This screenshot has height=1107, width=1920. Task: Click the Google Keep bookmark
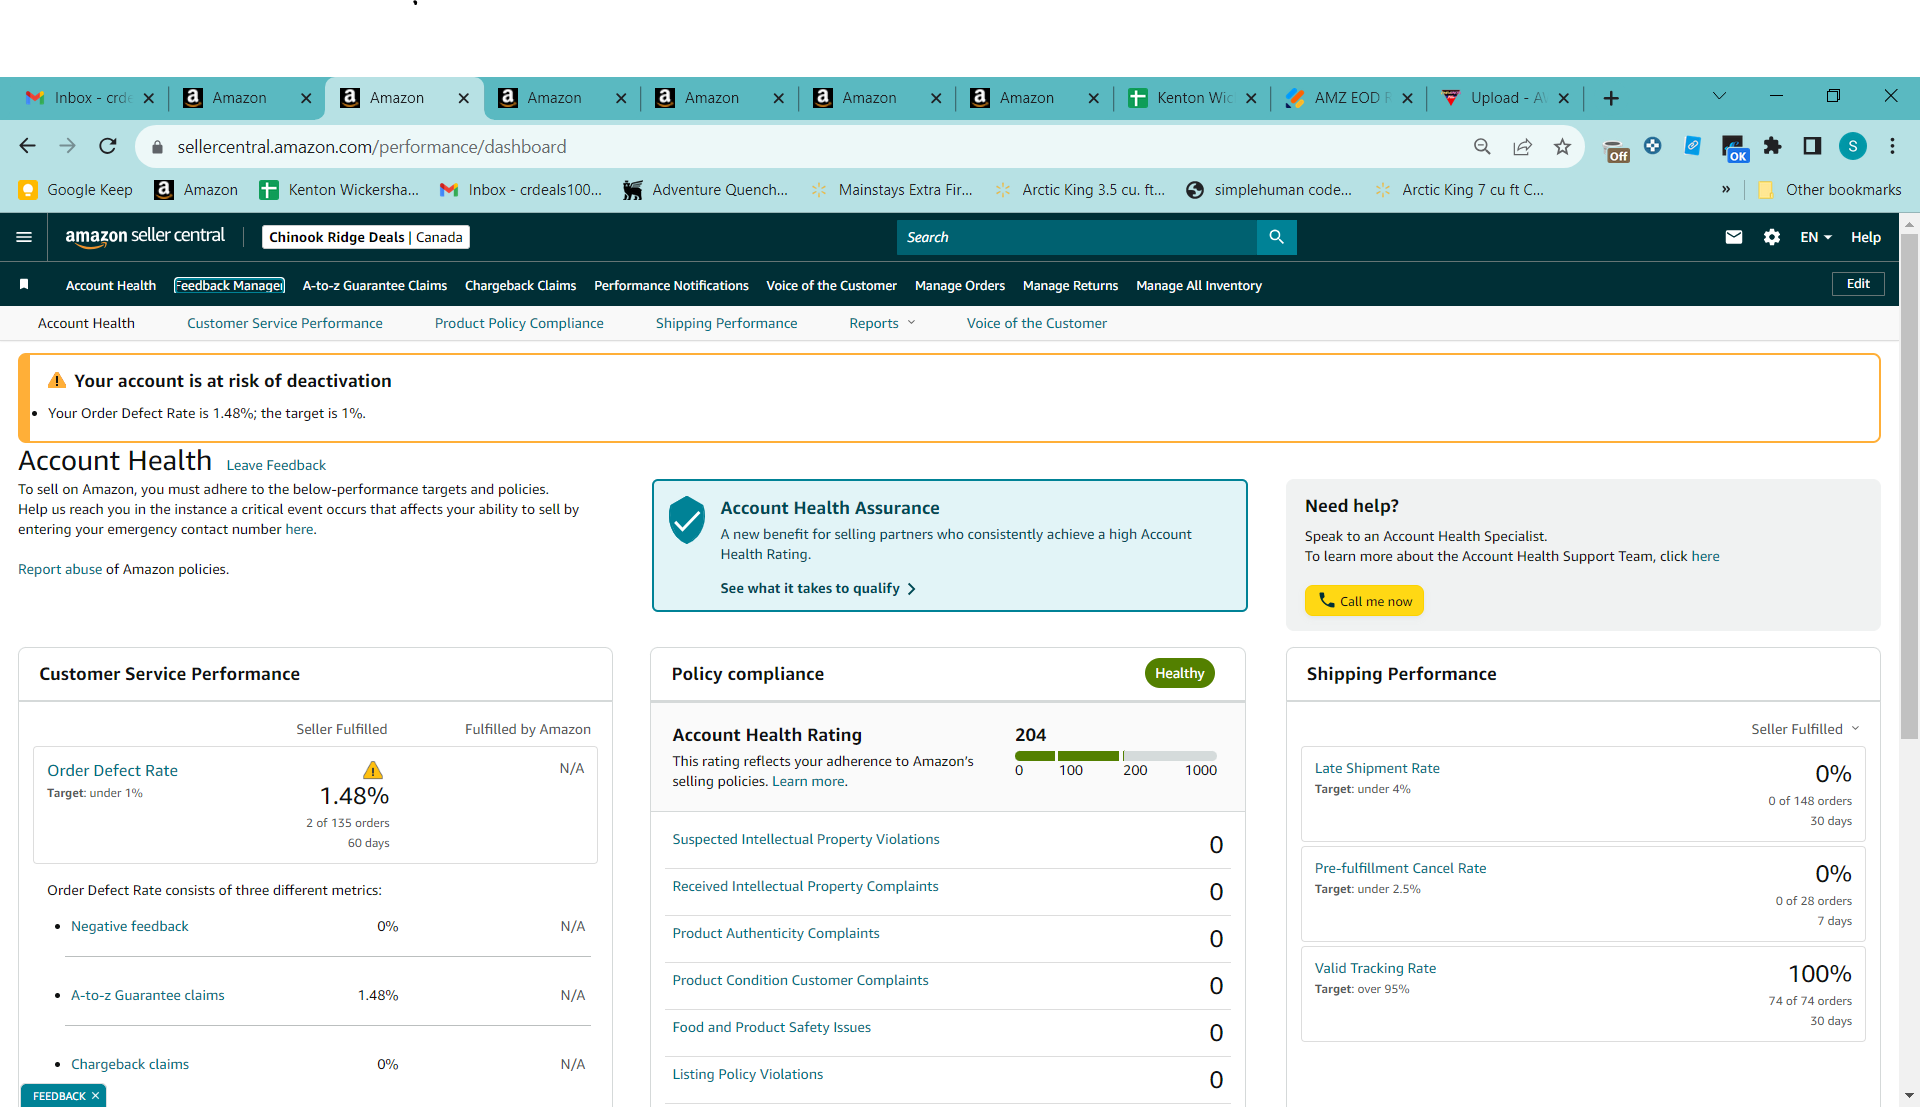coord(76,190)
